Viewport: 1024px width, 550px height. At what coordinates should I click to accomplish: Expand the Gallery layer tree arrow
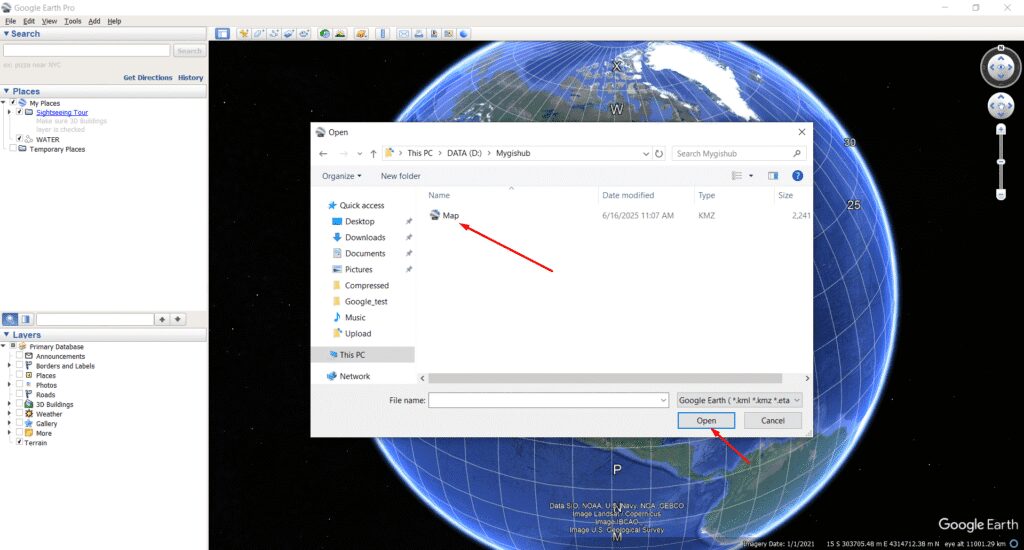(x=10, y=423)
